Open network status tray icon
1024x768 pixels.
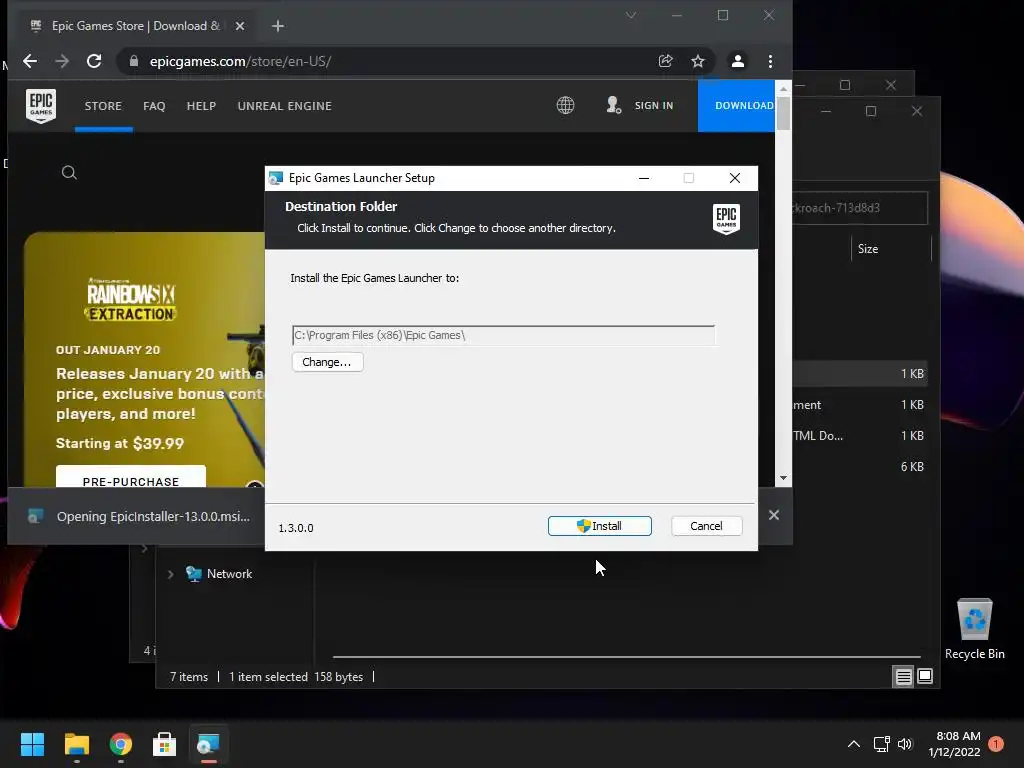pos(882,744)
